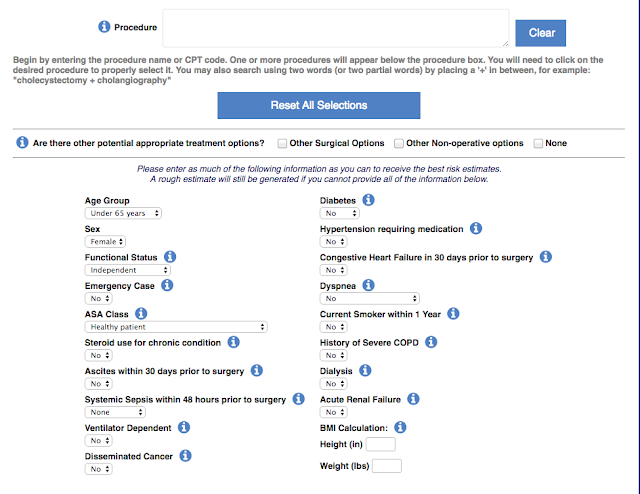
Task: Click the info icon beside Procedure
Action: click(x=105, y=27)
